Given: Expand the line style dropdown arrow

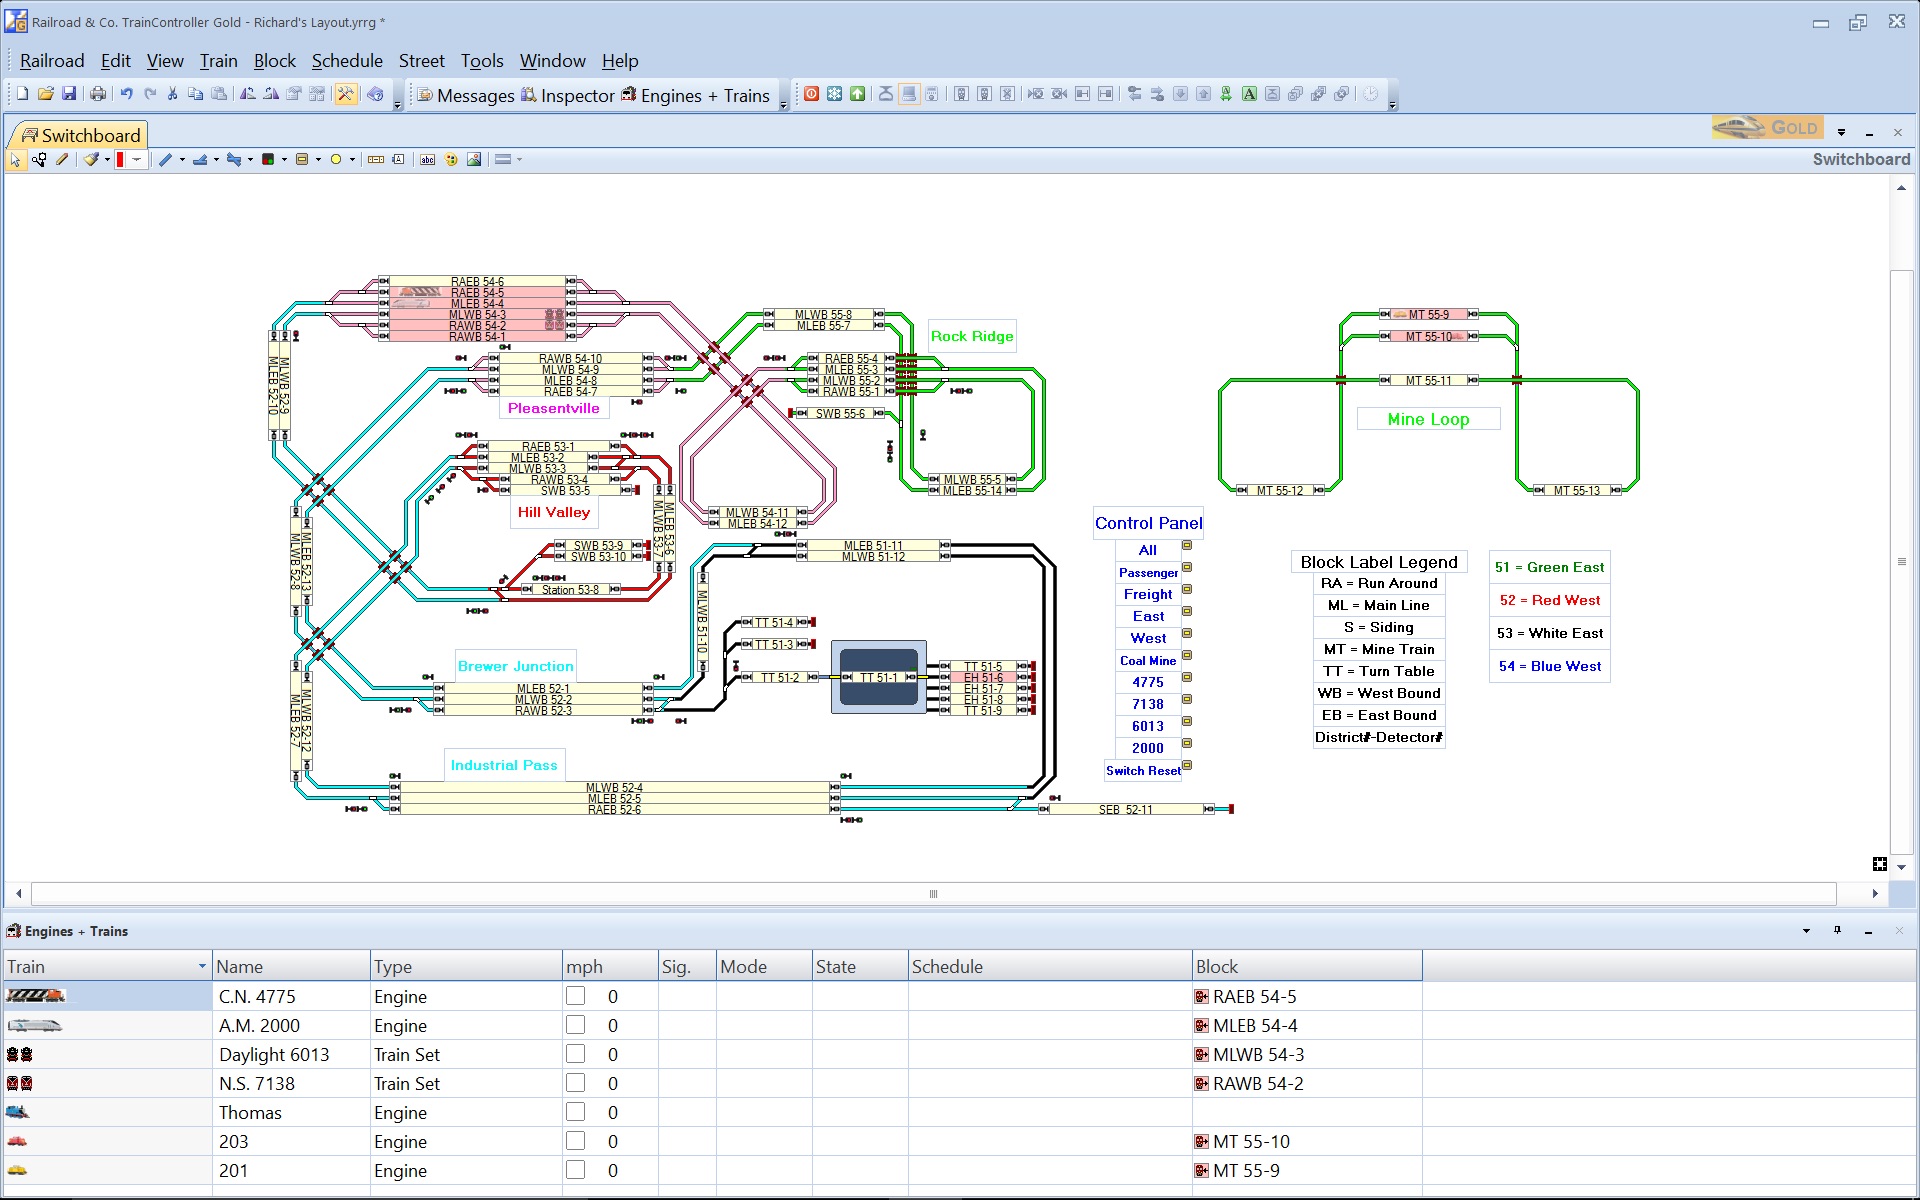Looking at the screenshot, I should click(519, 159).
